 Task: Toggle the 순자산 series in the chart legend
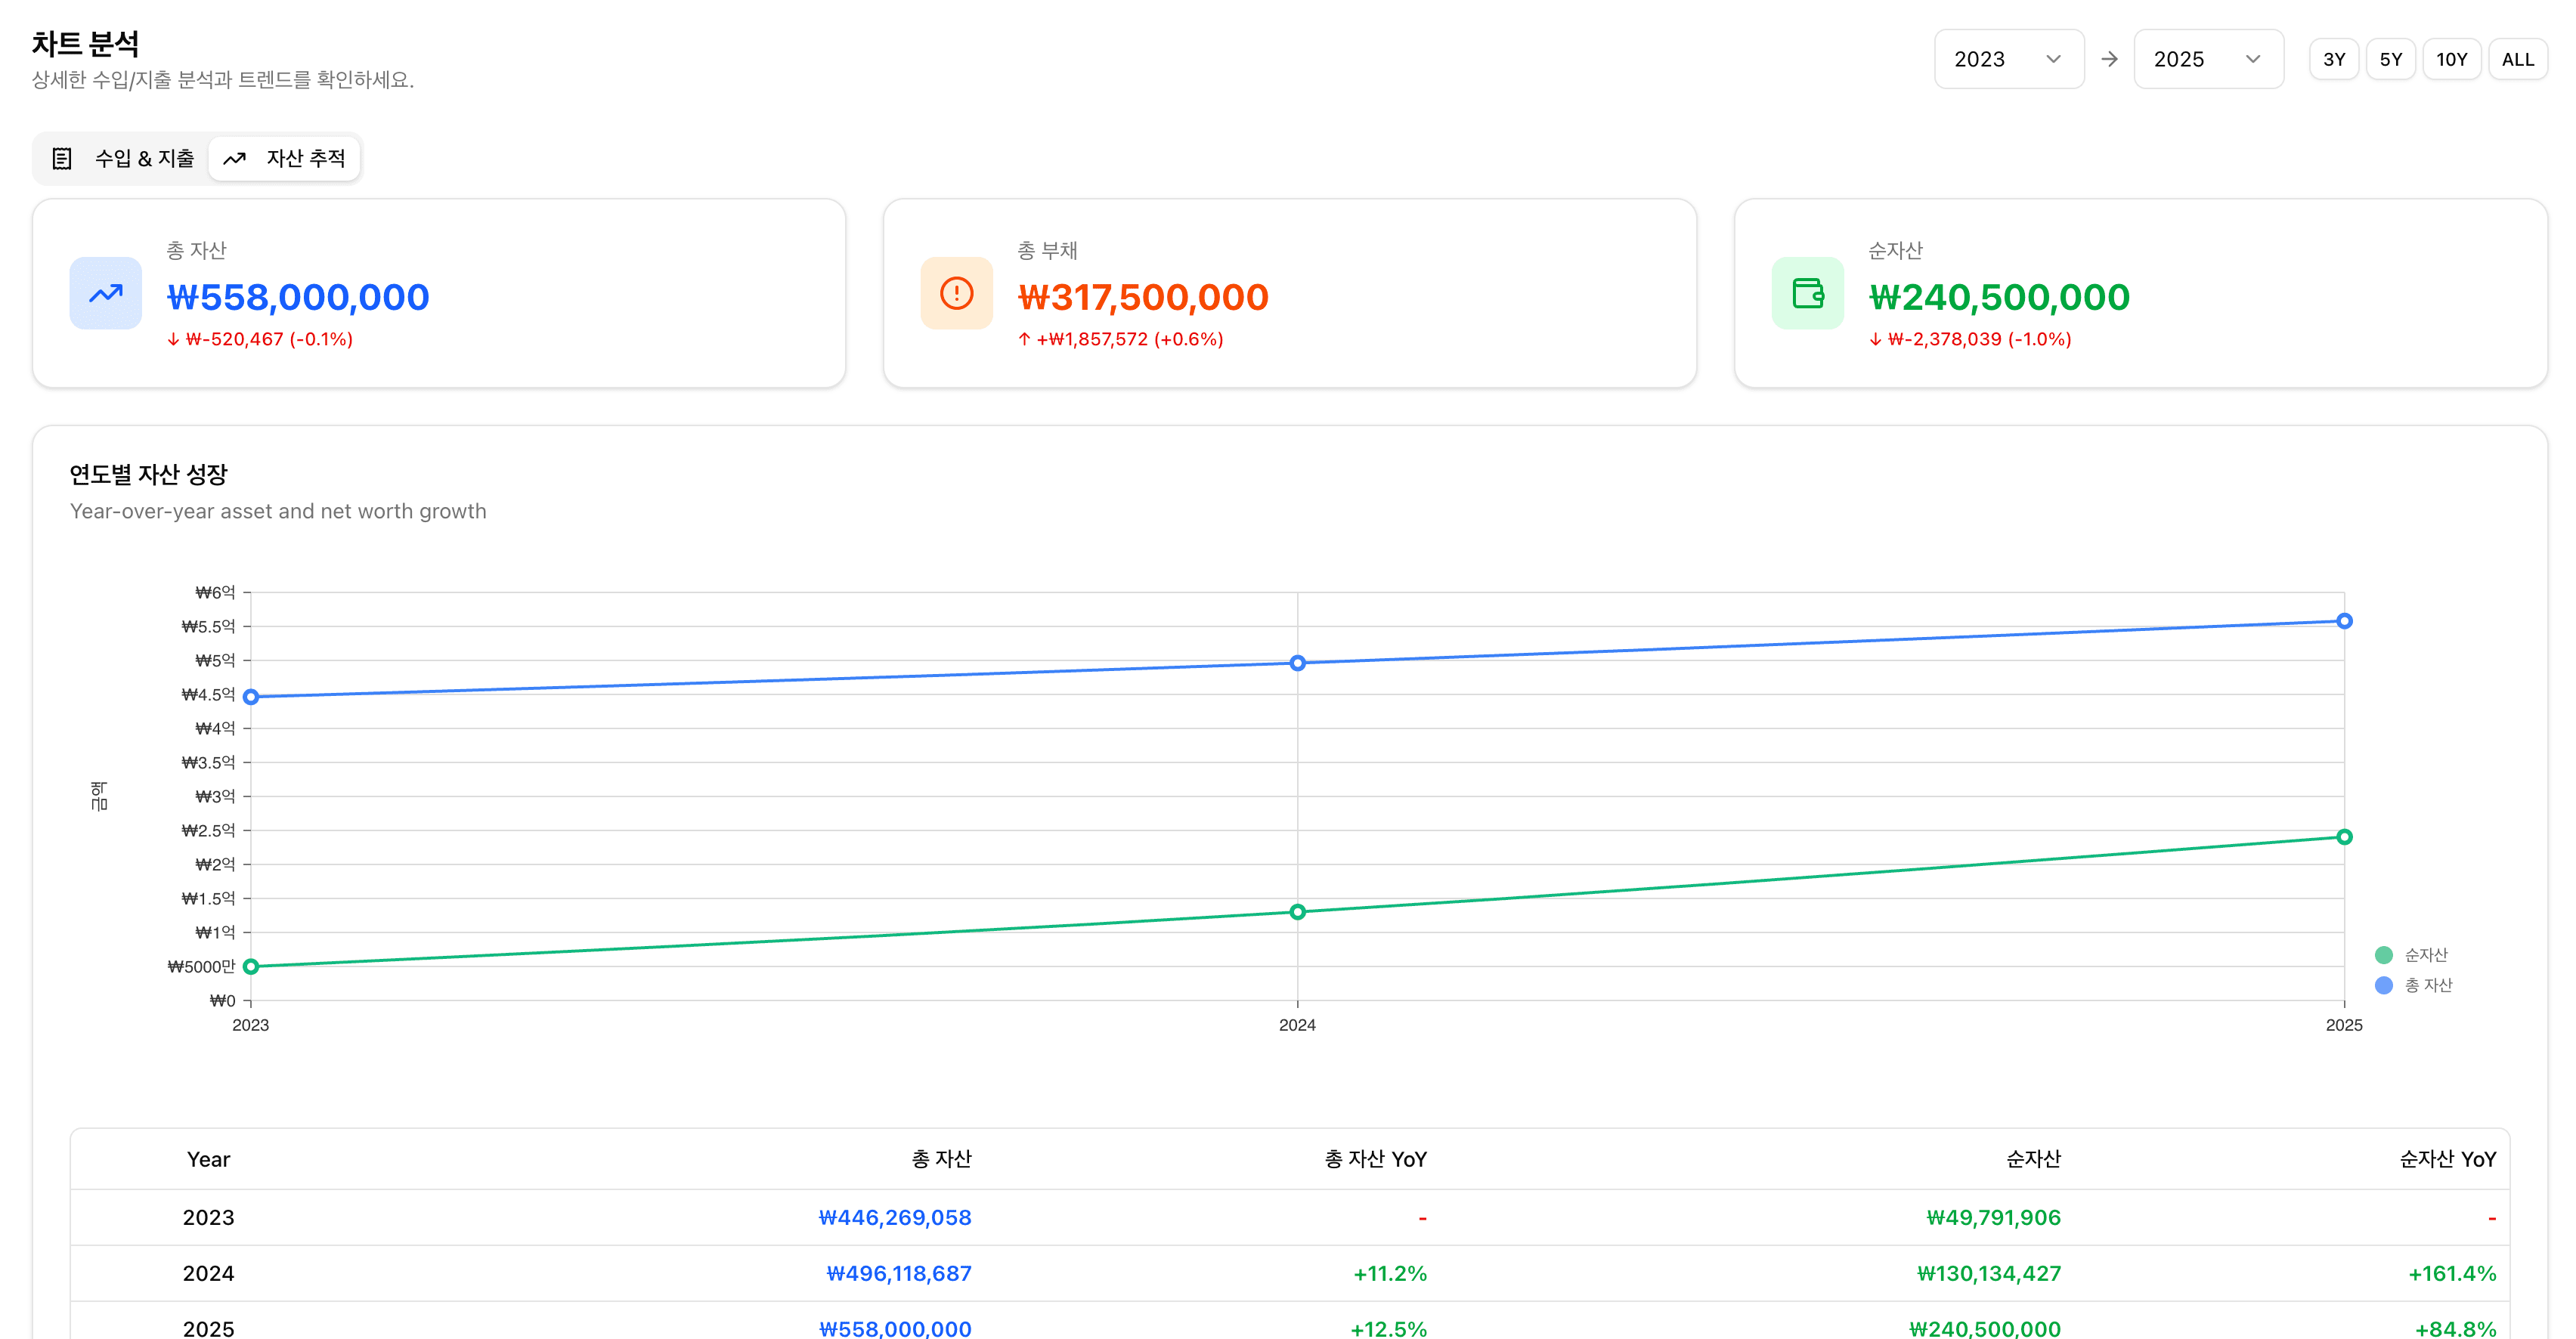coord(2425,955)
